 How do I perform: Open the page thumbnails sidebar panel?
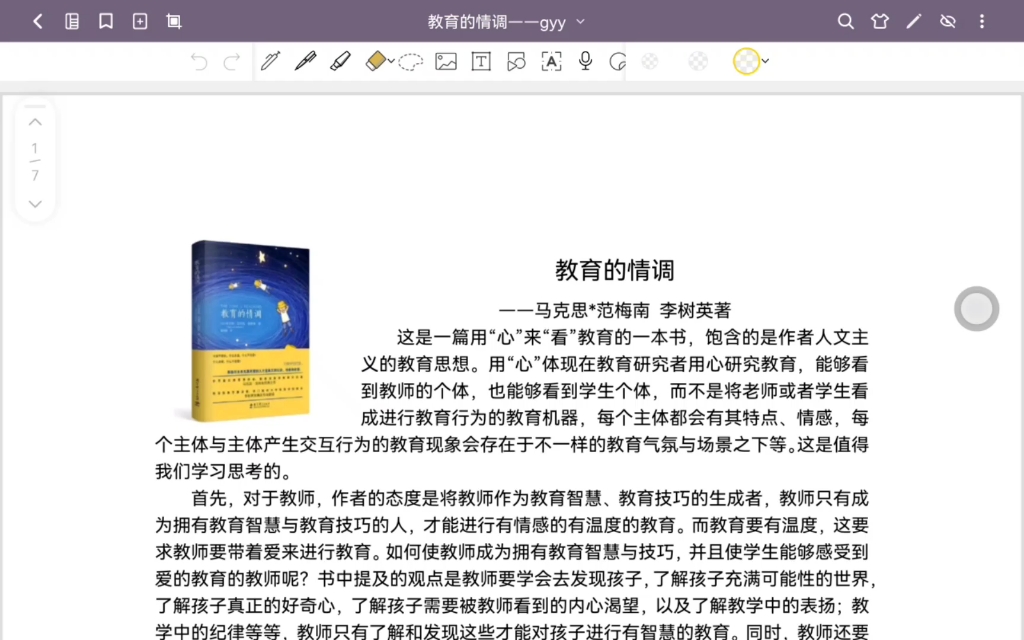pos(71,20)
